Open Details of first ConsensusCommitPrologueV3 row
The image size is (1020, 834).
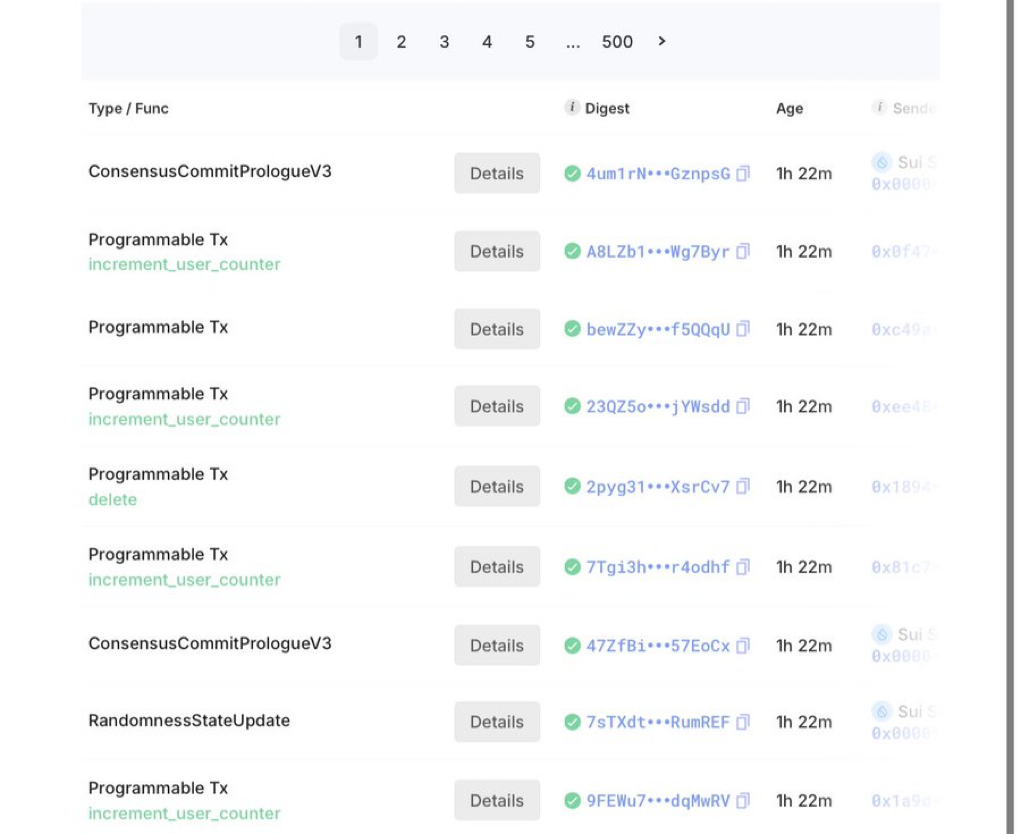tap(497, 174)
